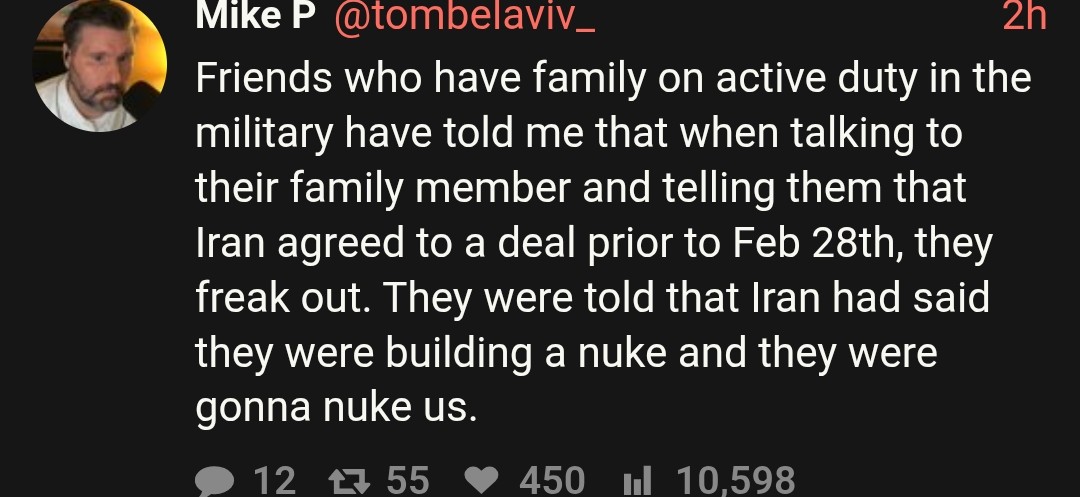Click the like count 450
This screenshot has width=1080, height=497.
point(551,481)
